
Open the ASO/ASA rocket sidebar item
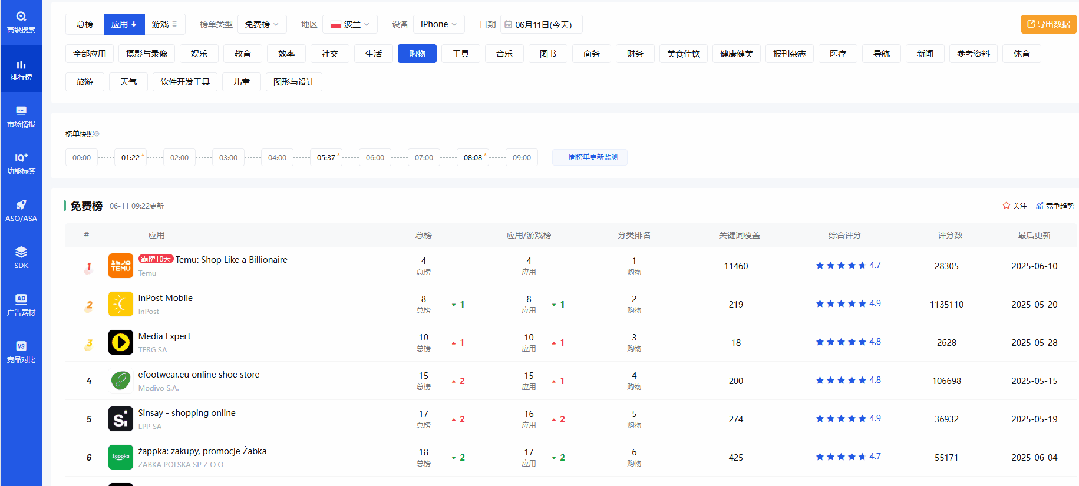pos(21,209)
